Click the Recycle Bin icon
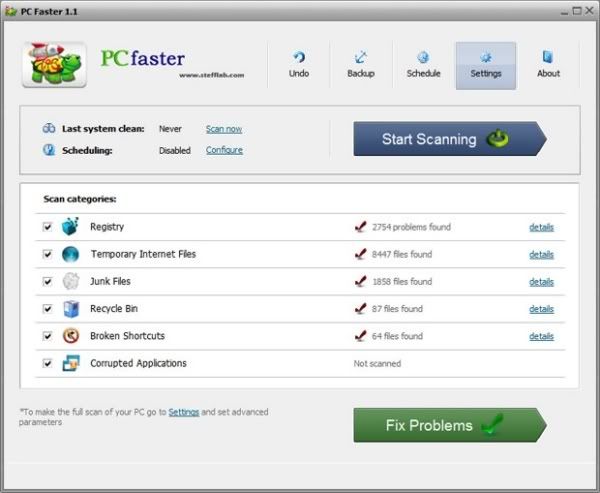This screenshot has width=600, height=493. point(71,309)
